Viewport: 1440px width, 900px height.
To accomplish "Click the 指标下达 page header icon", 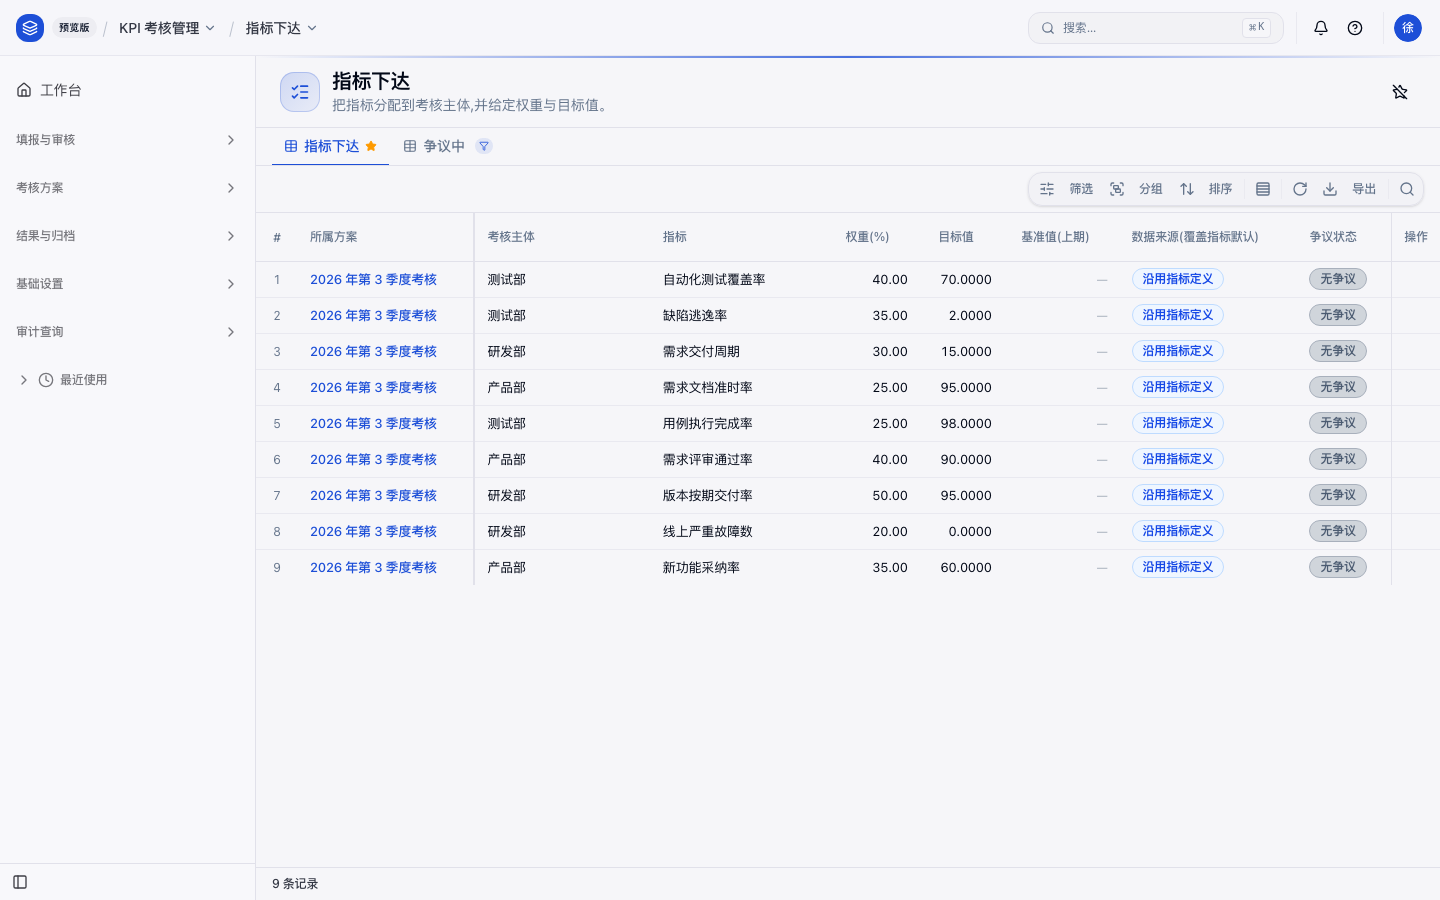I will point(300,92).
